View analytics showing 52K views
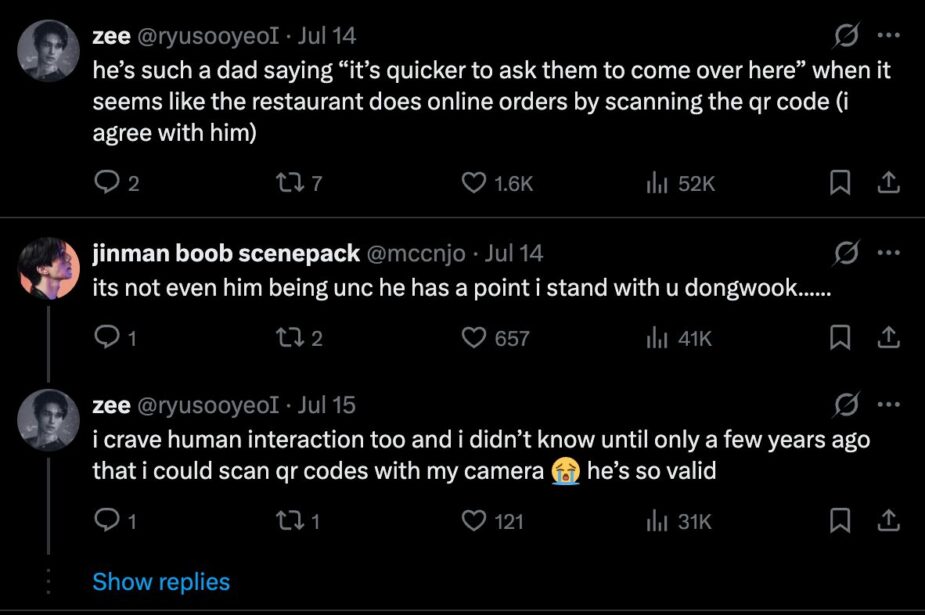This screenshot has height=615, width=925. (x=681, y=183)
